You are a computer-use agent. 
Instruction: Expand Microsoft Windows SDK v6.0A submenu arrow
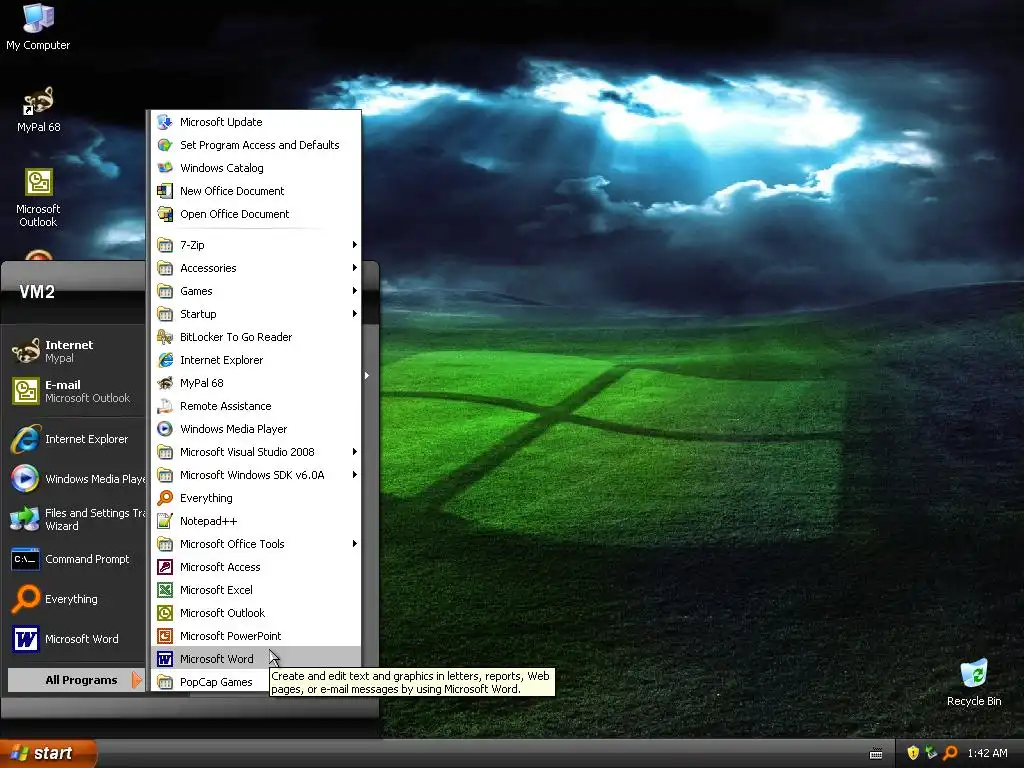(x=355, y=475)
